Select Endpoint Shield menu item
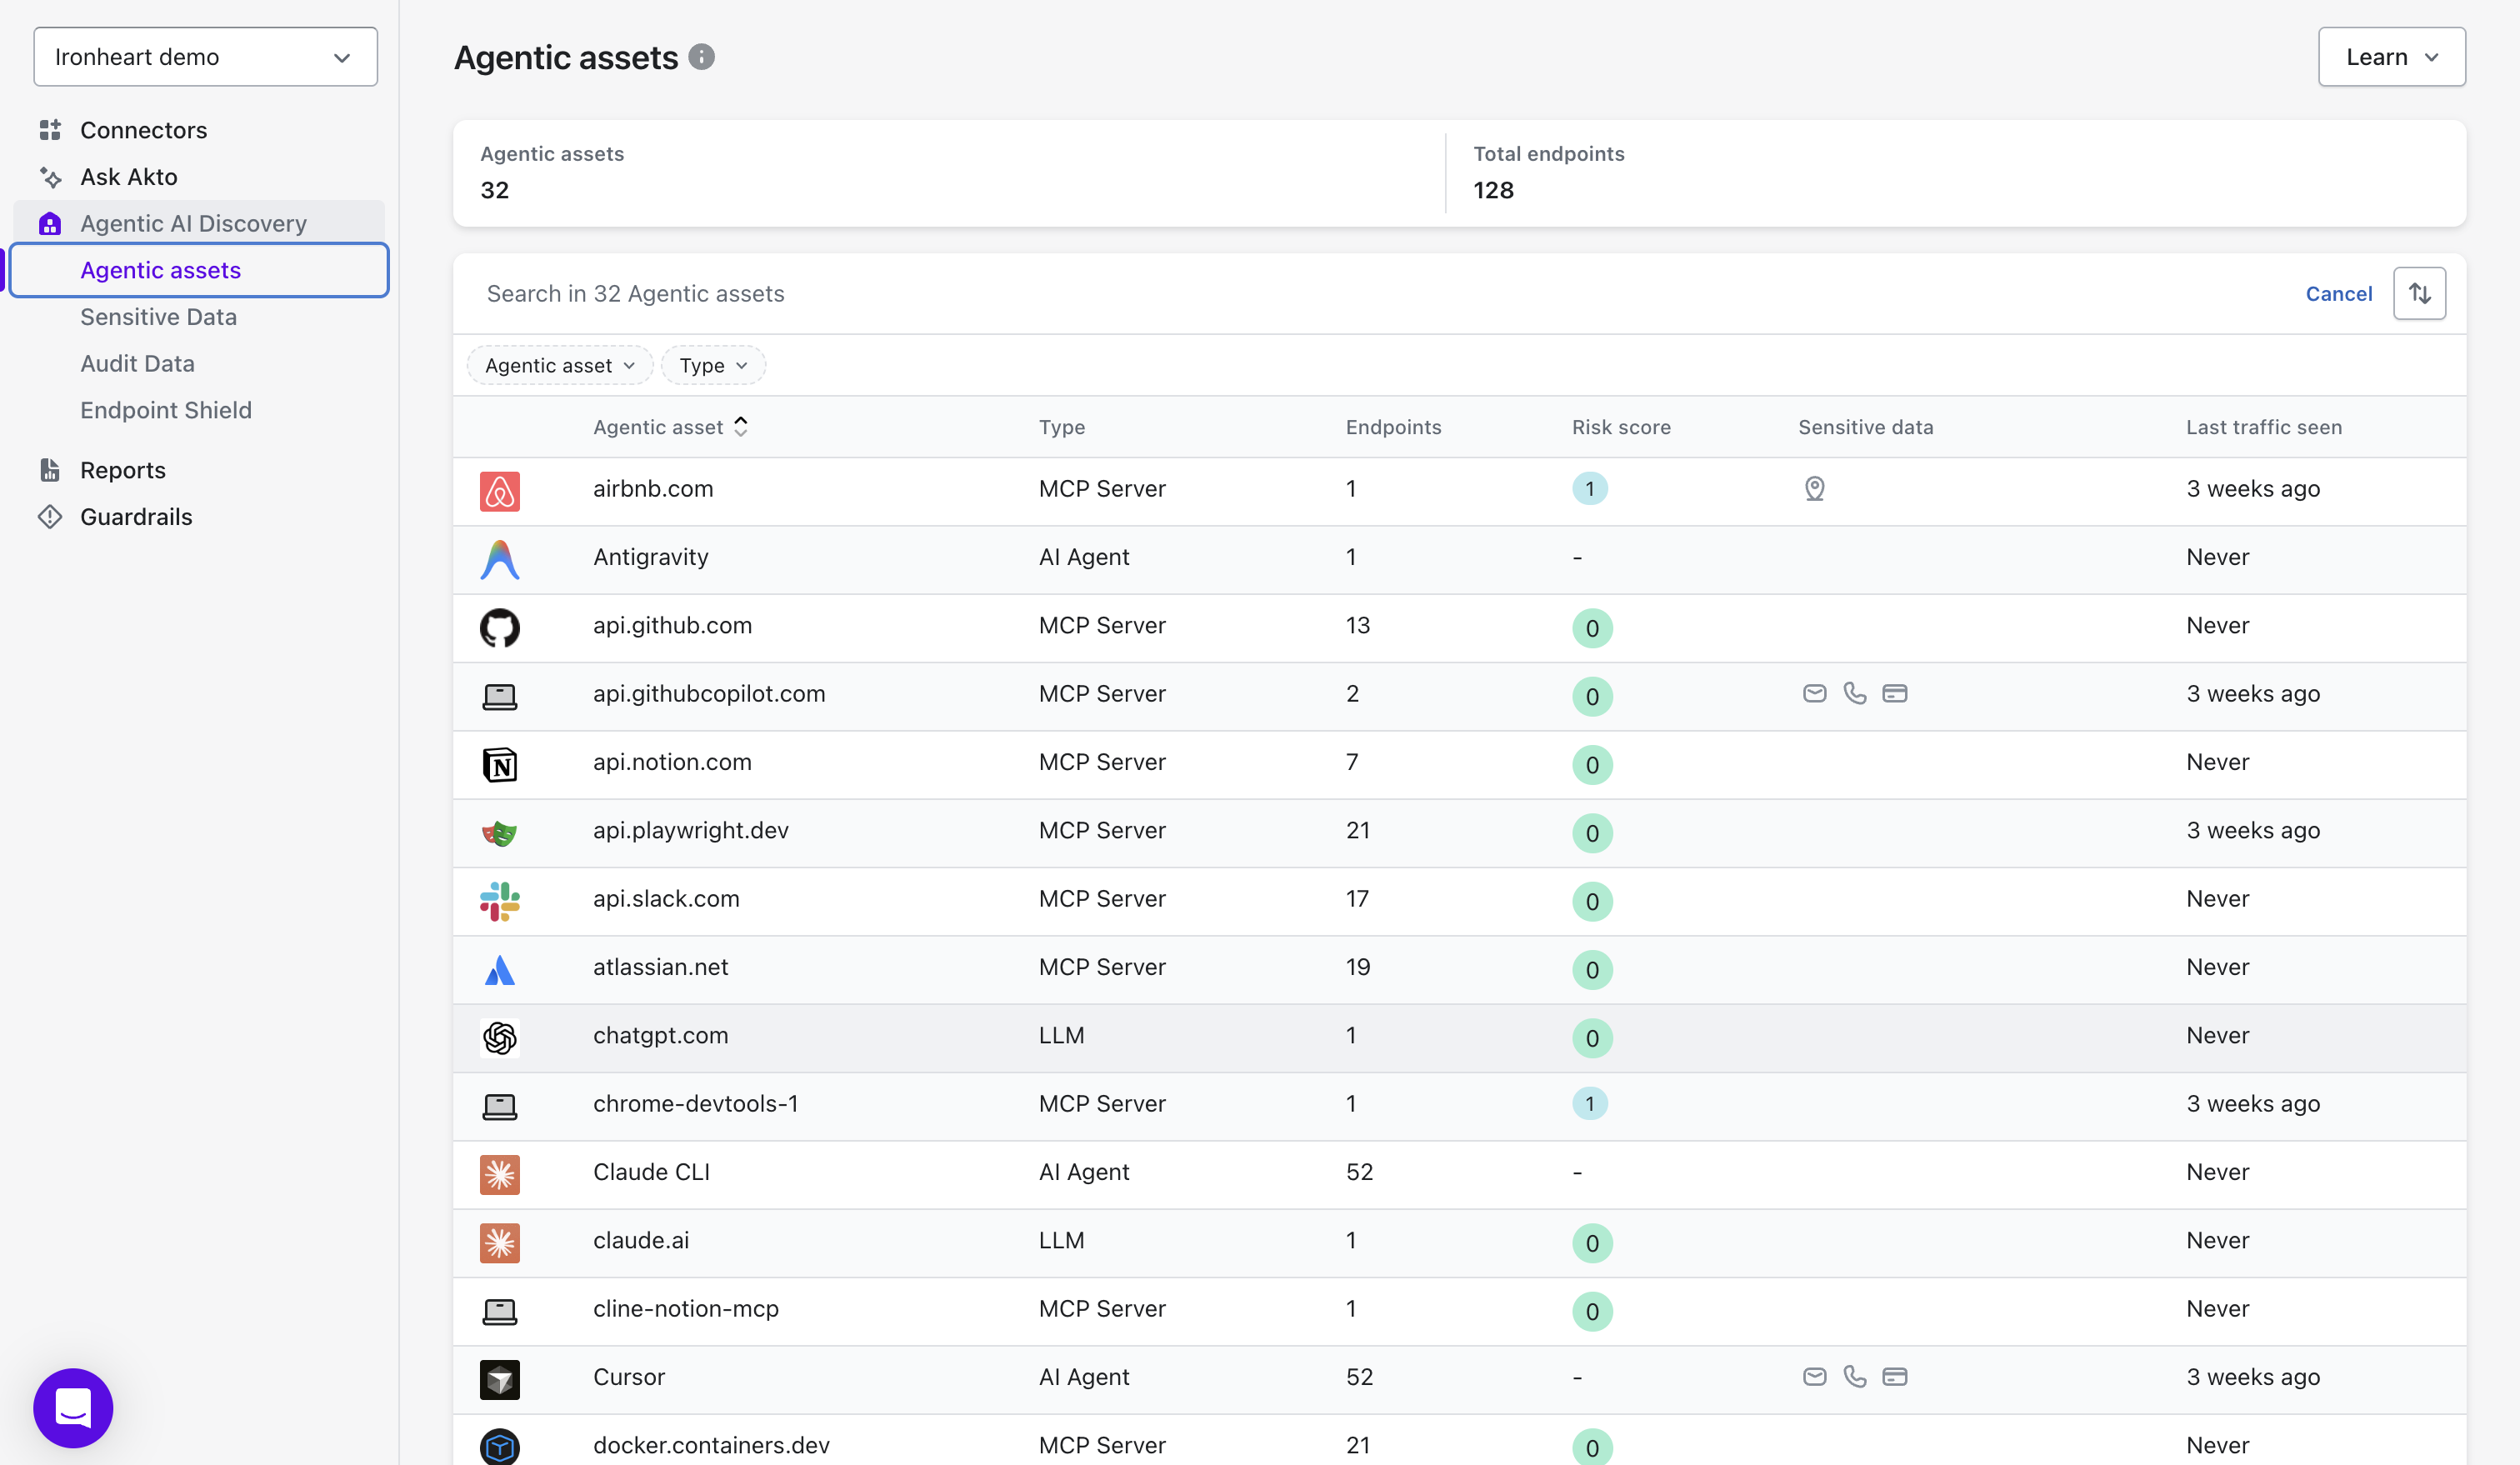The image size is (2520, 1465). tap(166, 410)
